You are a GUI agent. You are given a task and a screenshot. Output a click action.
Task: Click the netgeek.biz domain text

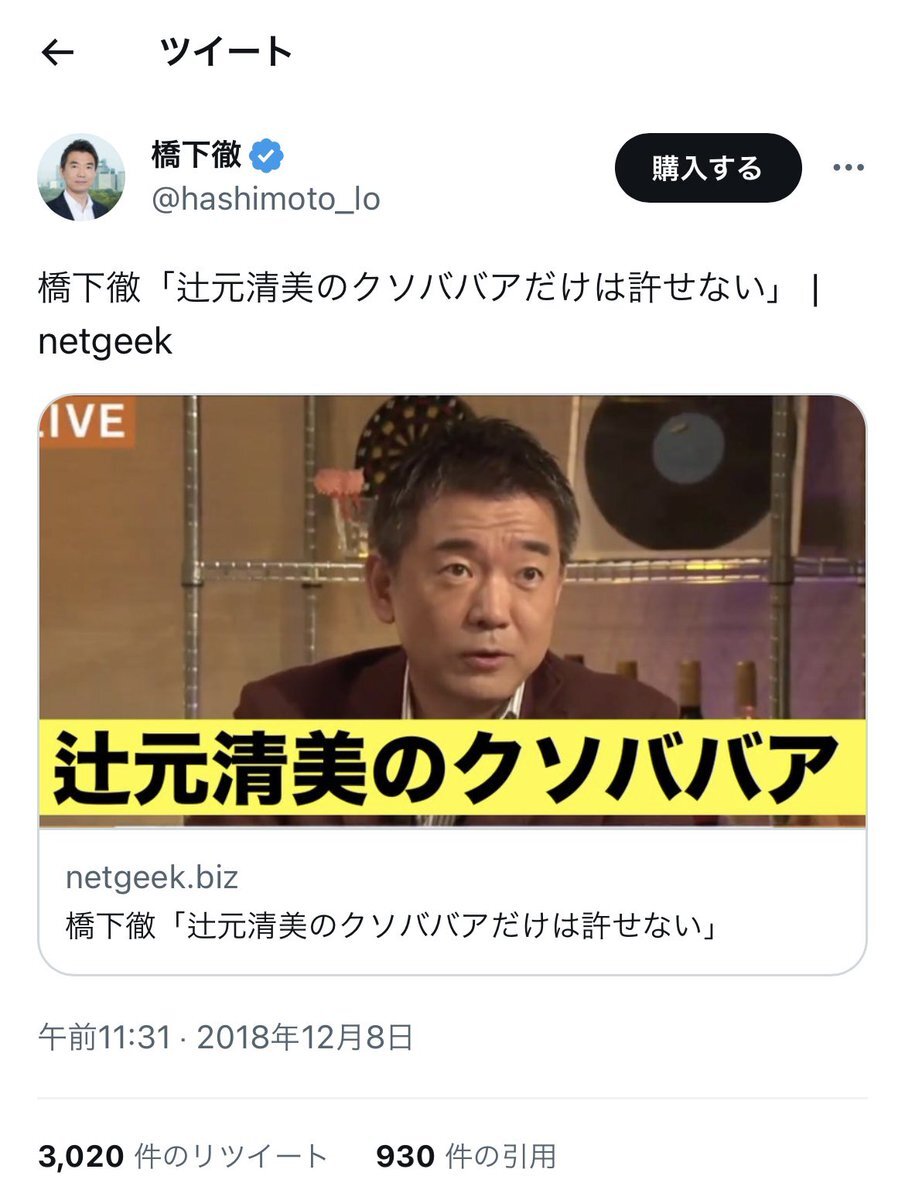pyautogui.click(x=152, y=878)
